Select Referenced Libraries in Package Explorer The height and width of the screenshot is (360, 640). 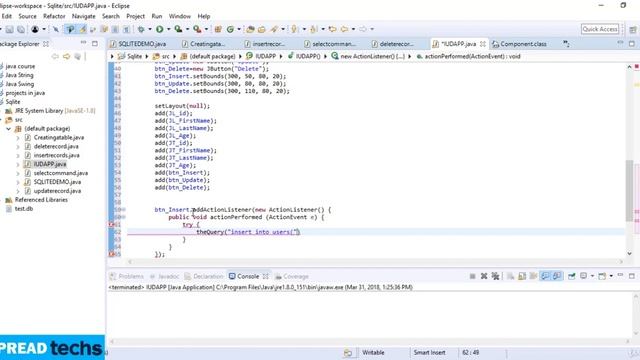[x=41, y=200]
